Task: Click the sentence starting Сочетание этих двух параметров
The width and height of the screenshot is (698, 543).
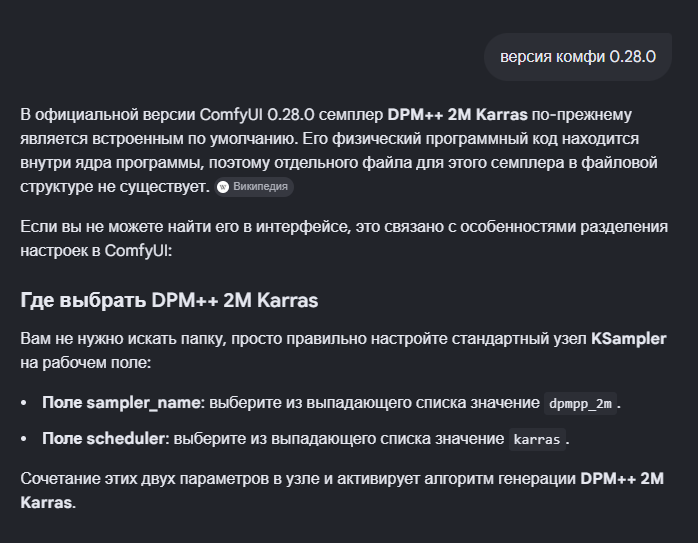Action: click(x=342, y=490)
